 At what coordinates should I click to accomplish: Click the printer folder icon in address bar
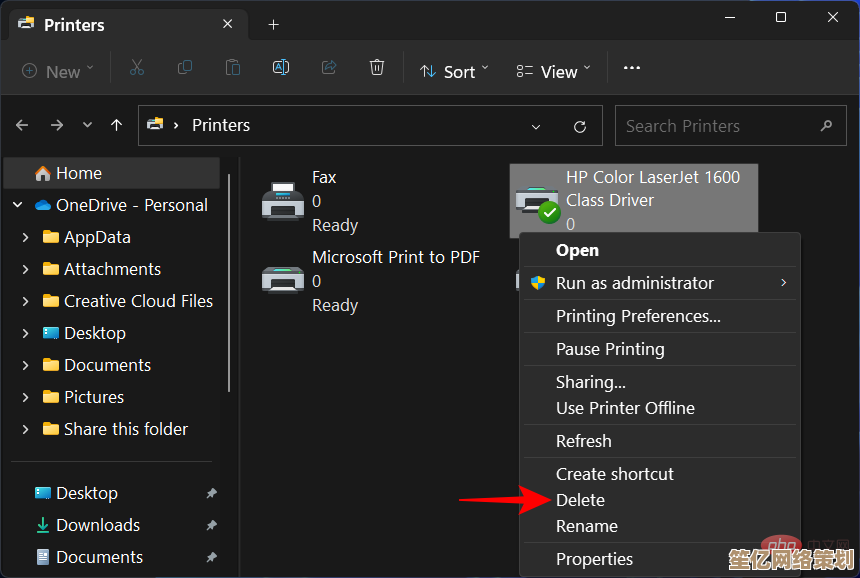[155, 124]
